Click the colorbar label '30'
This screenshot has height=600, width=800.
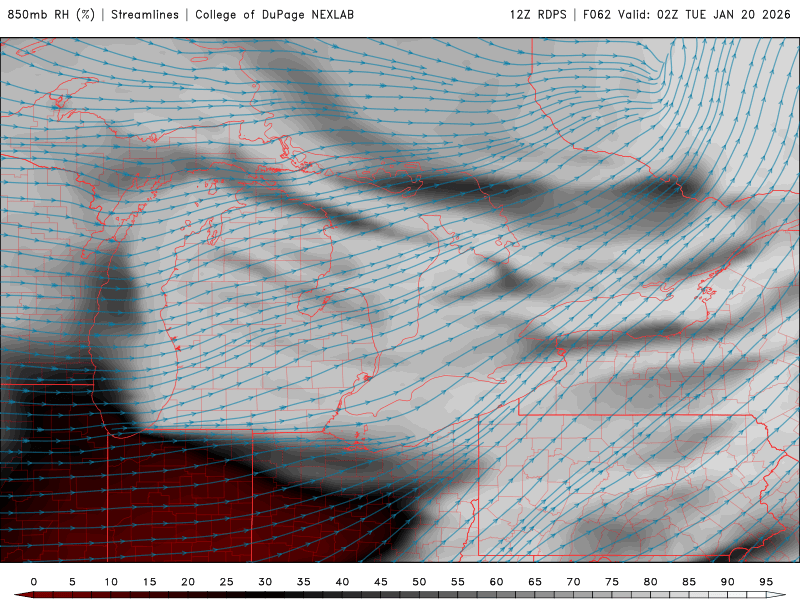click(x=265, y=582)
